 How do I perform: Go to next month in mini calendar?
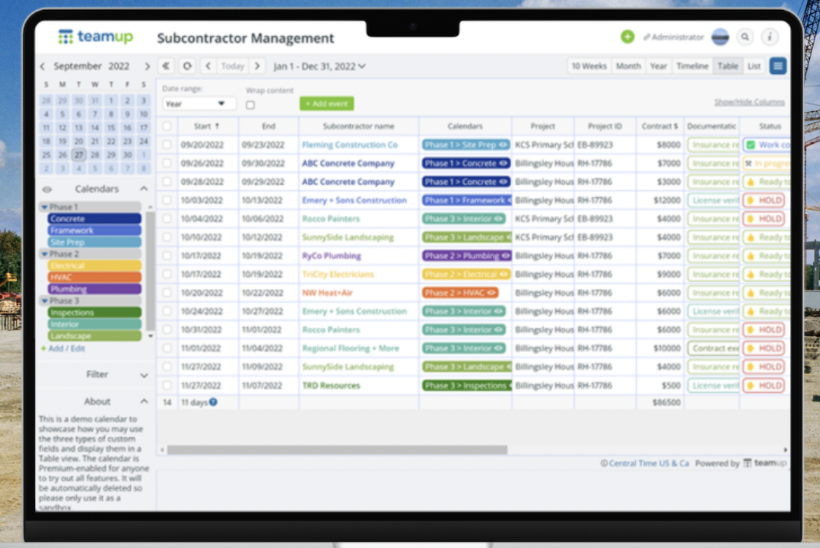coord(147,66)
